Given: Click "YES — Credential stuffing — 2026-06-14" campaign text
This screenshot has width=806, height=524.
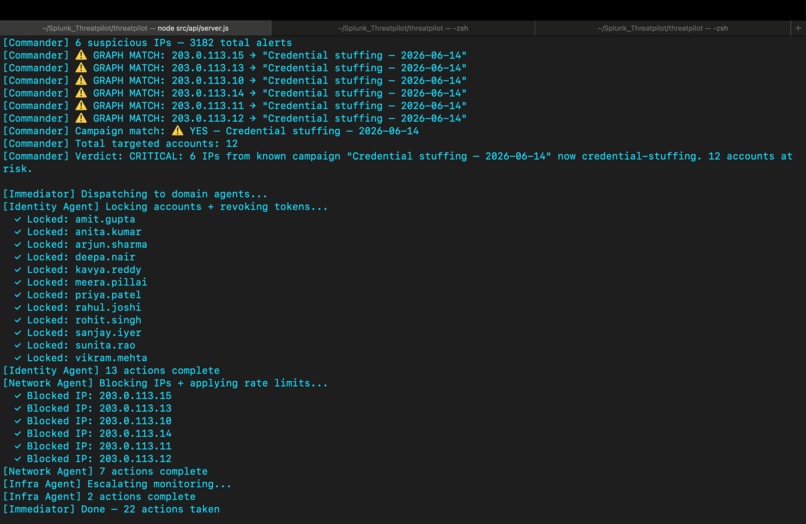Looking at the screenshot, I should (x=304, y=131).
